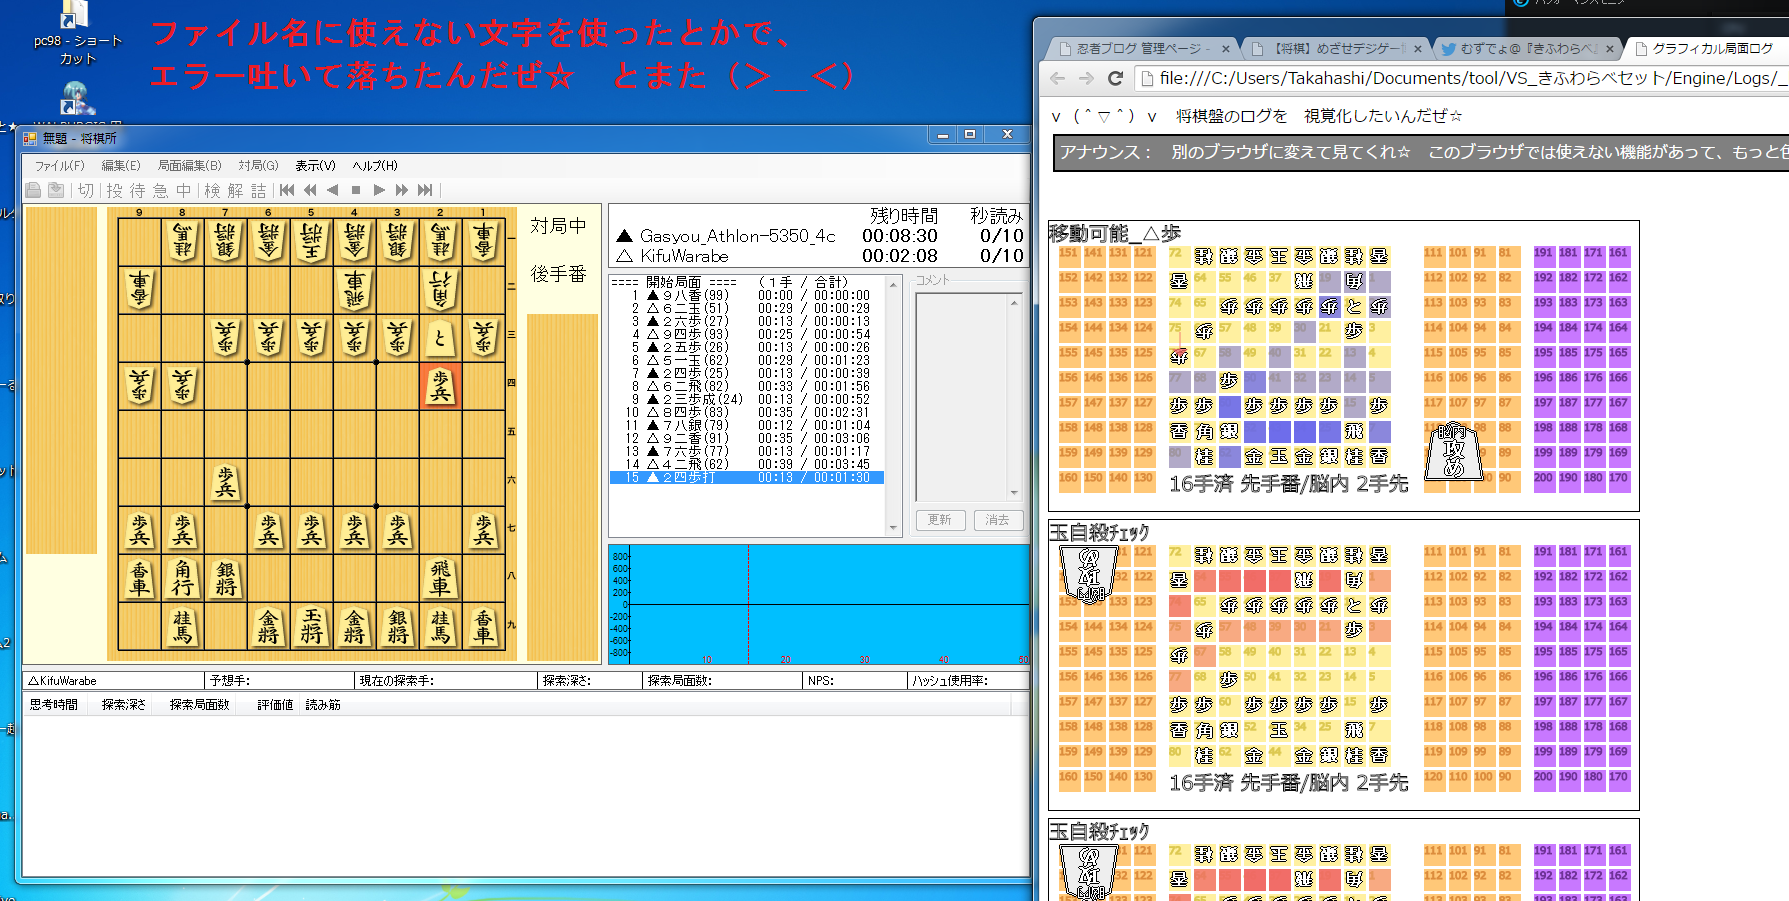Screen dimensions: 1789x901
Task: Click the stop playback square button
Action: (x=356, y=190)
